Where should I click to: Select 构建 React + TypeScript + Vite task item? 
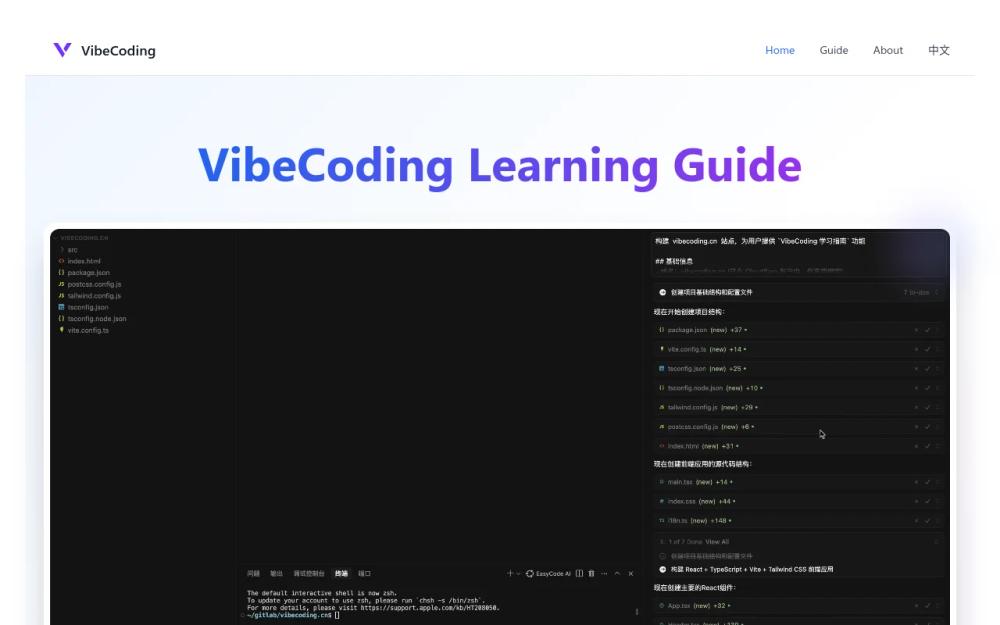pyautogui.click(x=746, y=570)
